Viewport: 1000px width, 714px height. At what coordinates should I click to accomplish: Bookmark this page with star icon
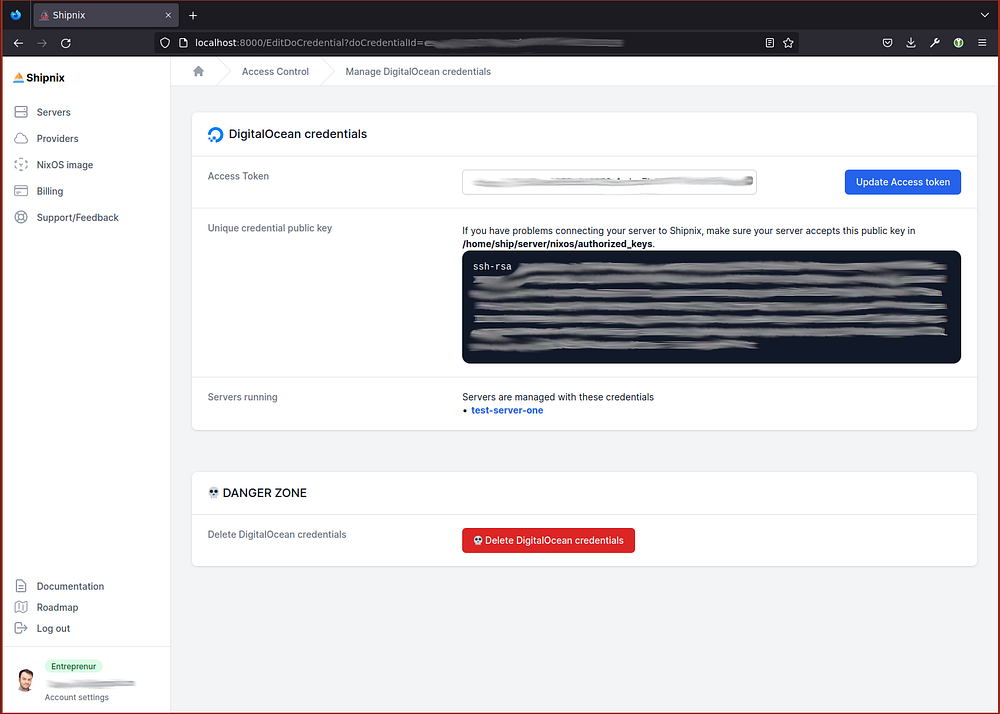pos(788,43)
